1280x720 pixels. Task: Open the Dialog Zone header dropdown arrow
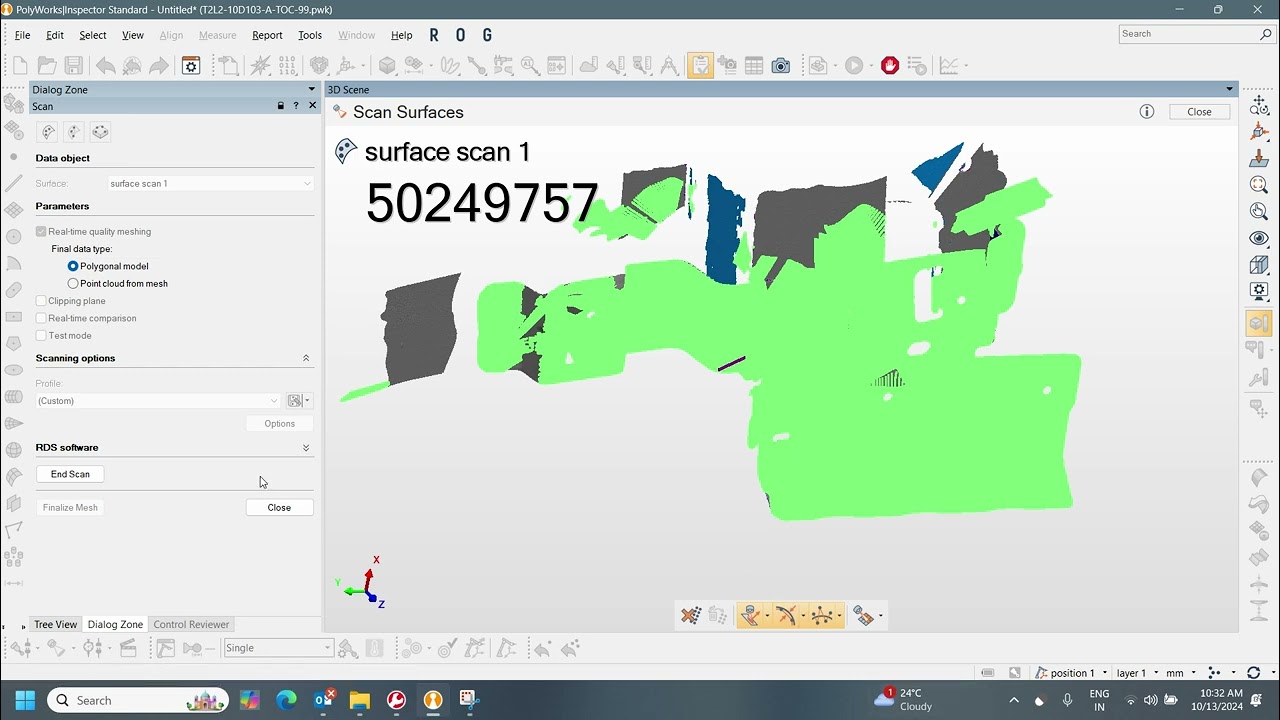[311, 89]
